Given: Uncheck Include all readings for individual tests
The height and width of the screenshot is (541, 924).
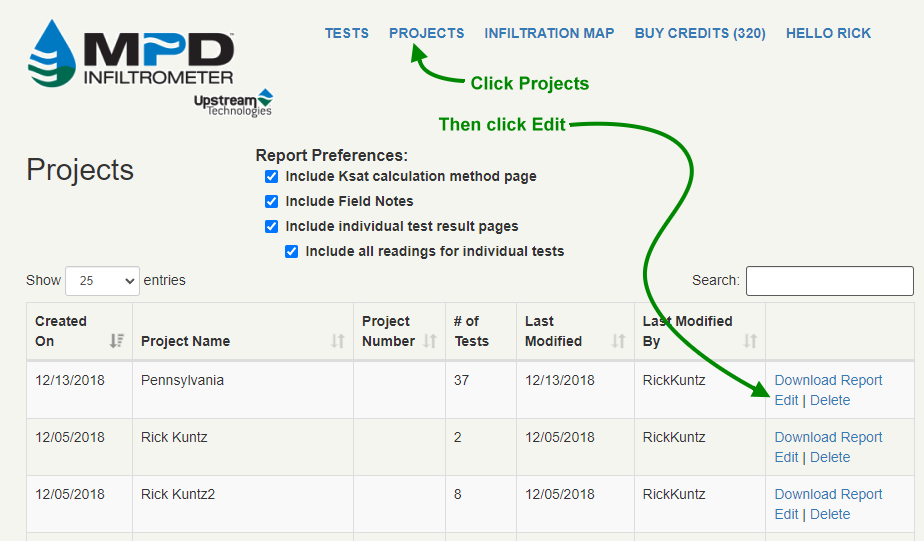Looking at the screenshot, I should (291, 251).
